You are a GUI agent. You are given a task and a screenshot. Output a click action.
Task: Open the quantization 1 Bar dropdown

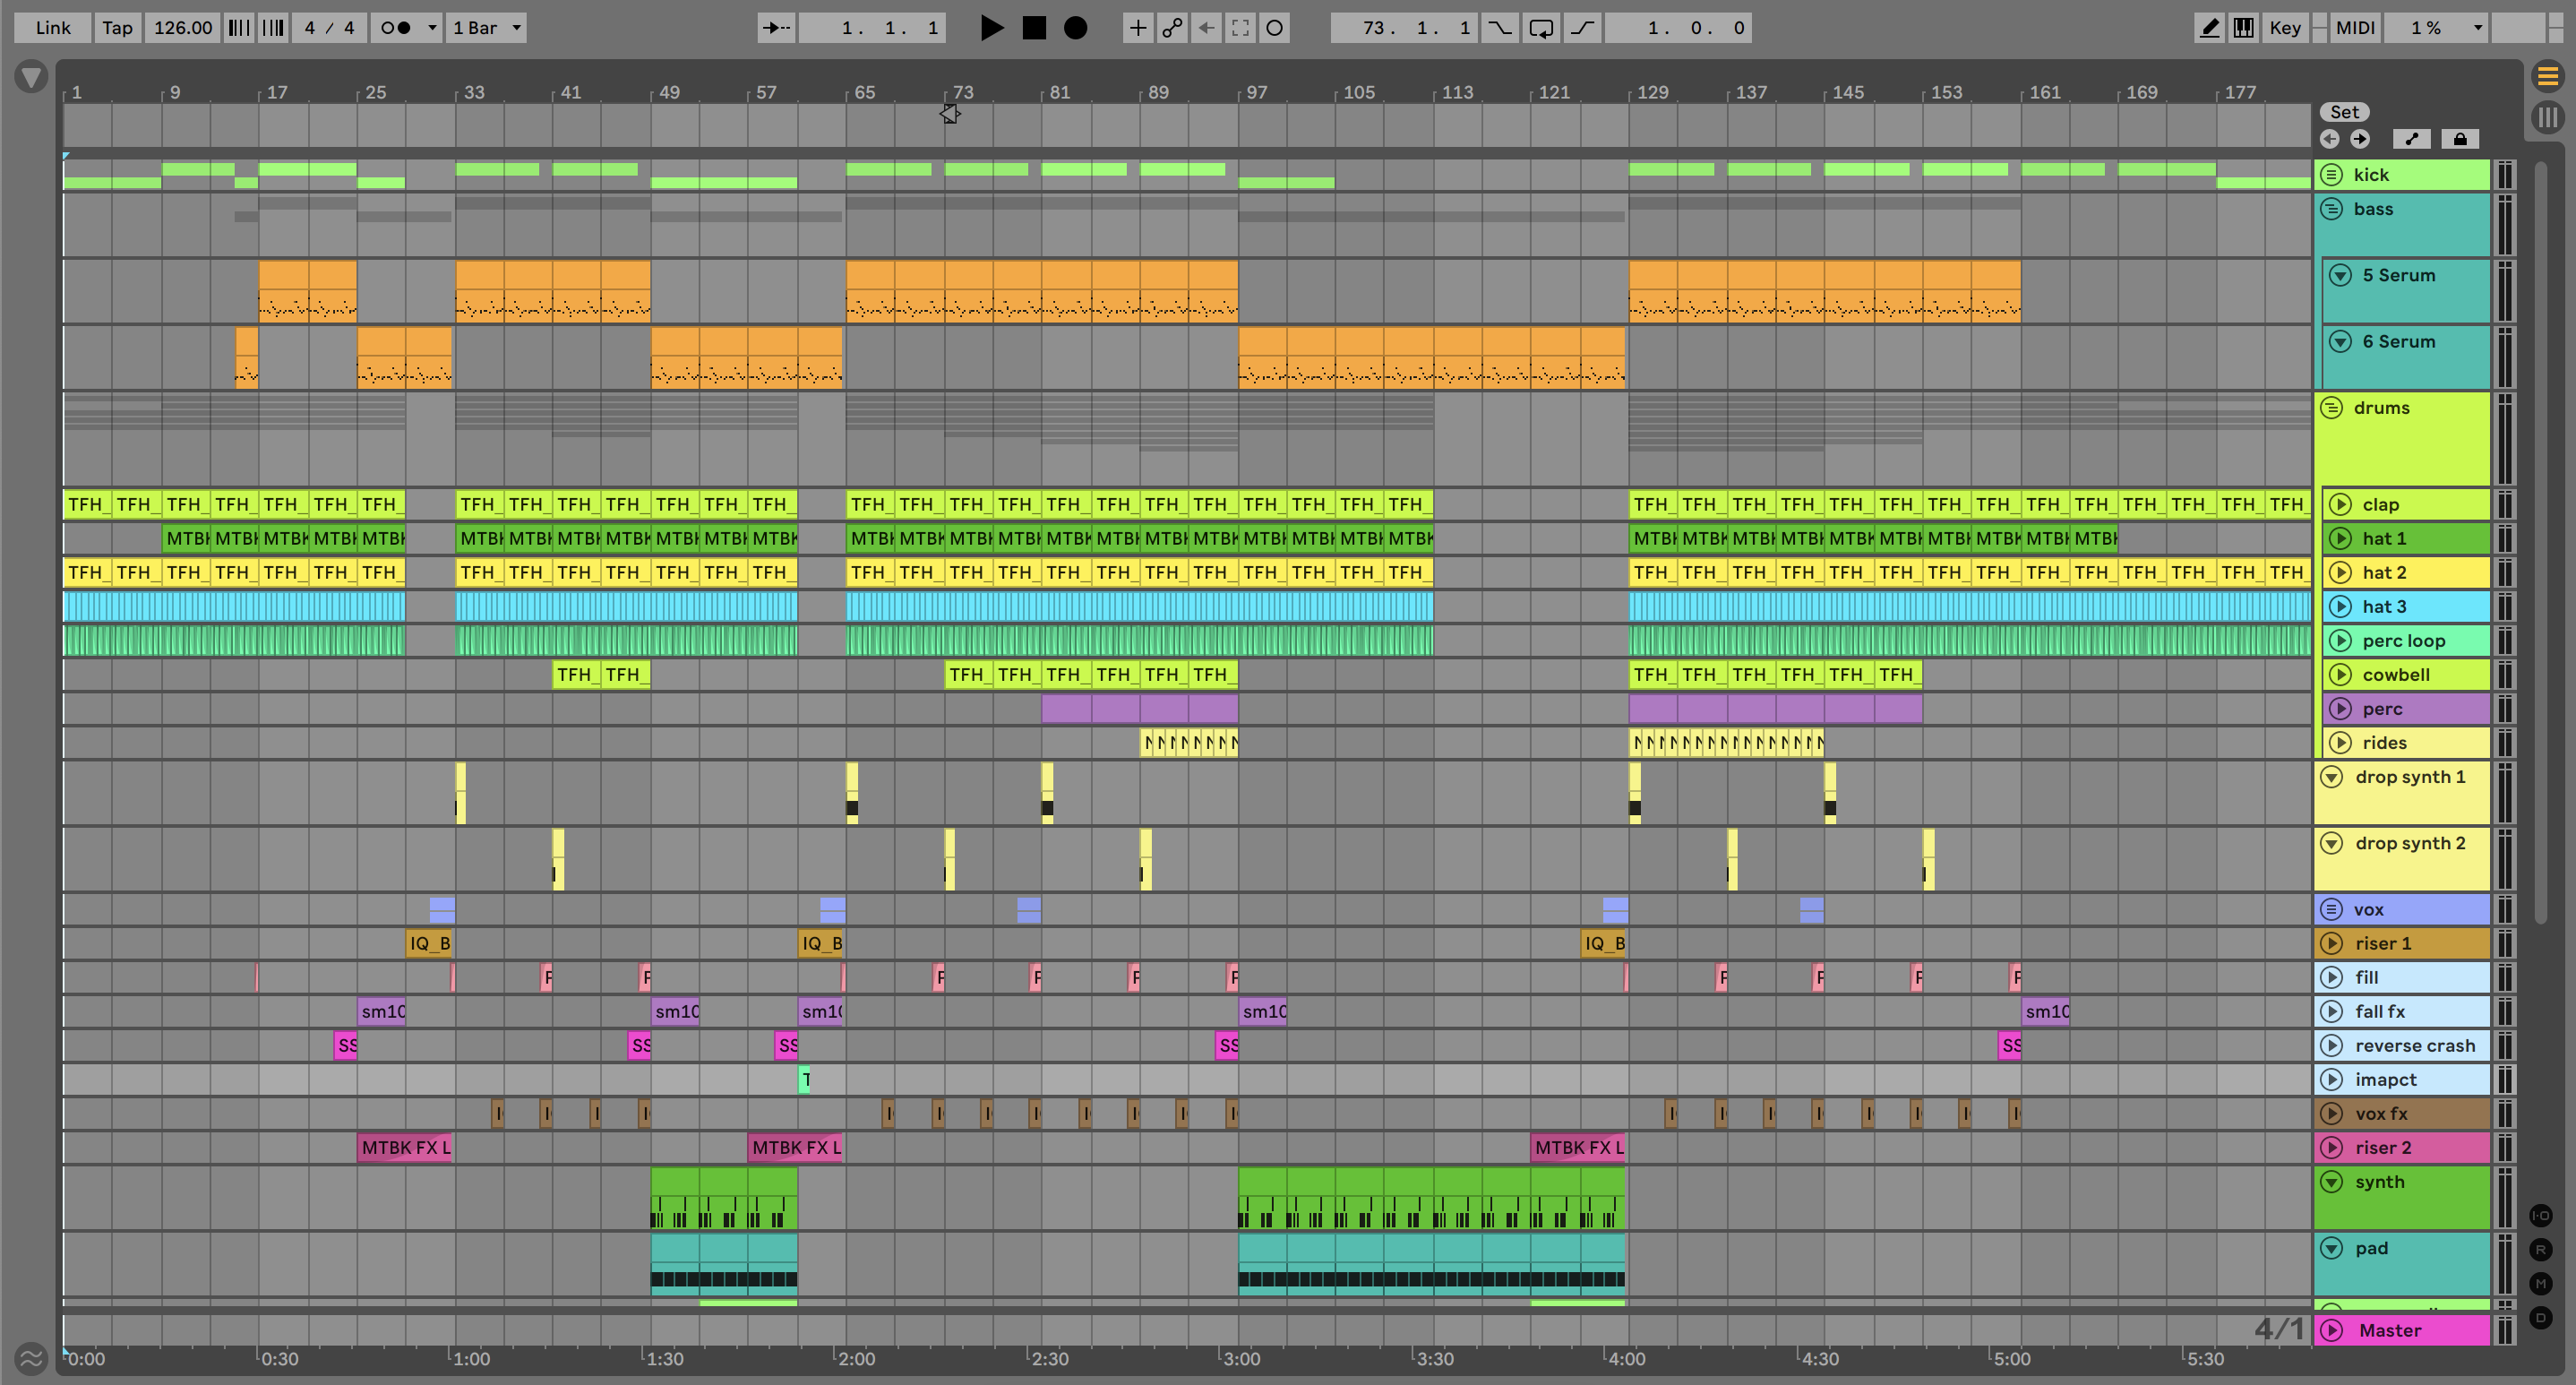tap(486, 28)
